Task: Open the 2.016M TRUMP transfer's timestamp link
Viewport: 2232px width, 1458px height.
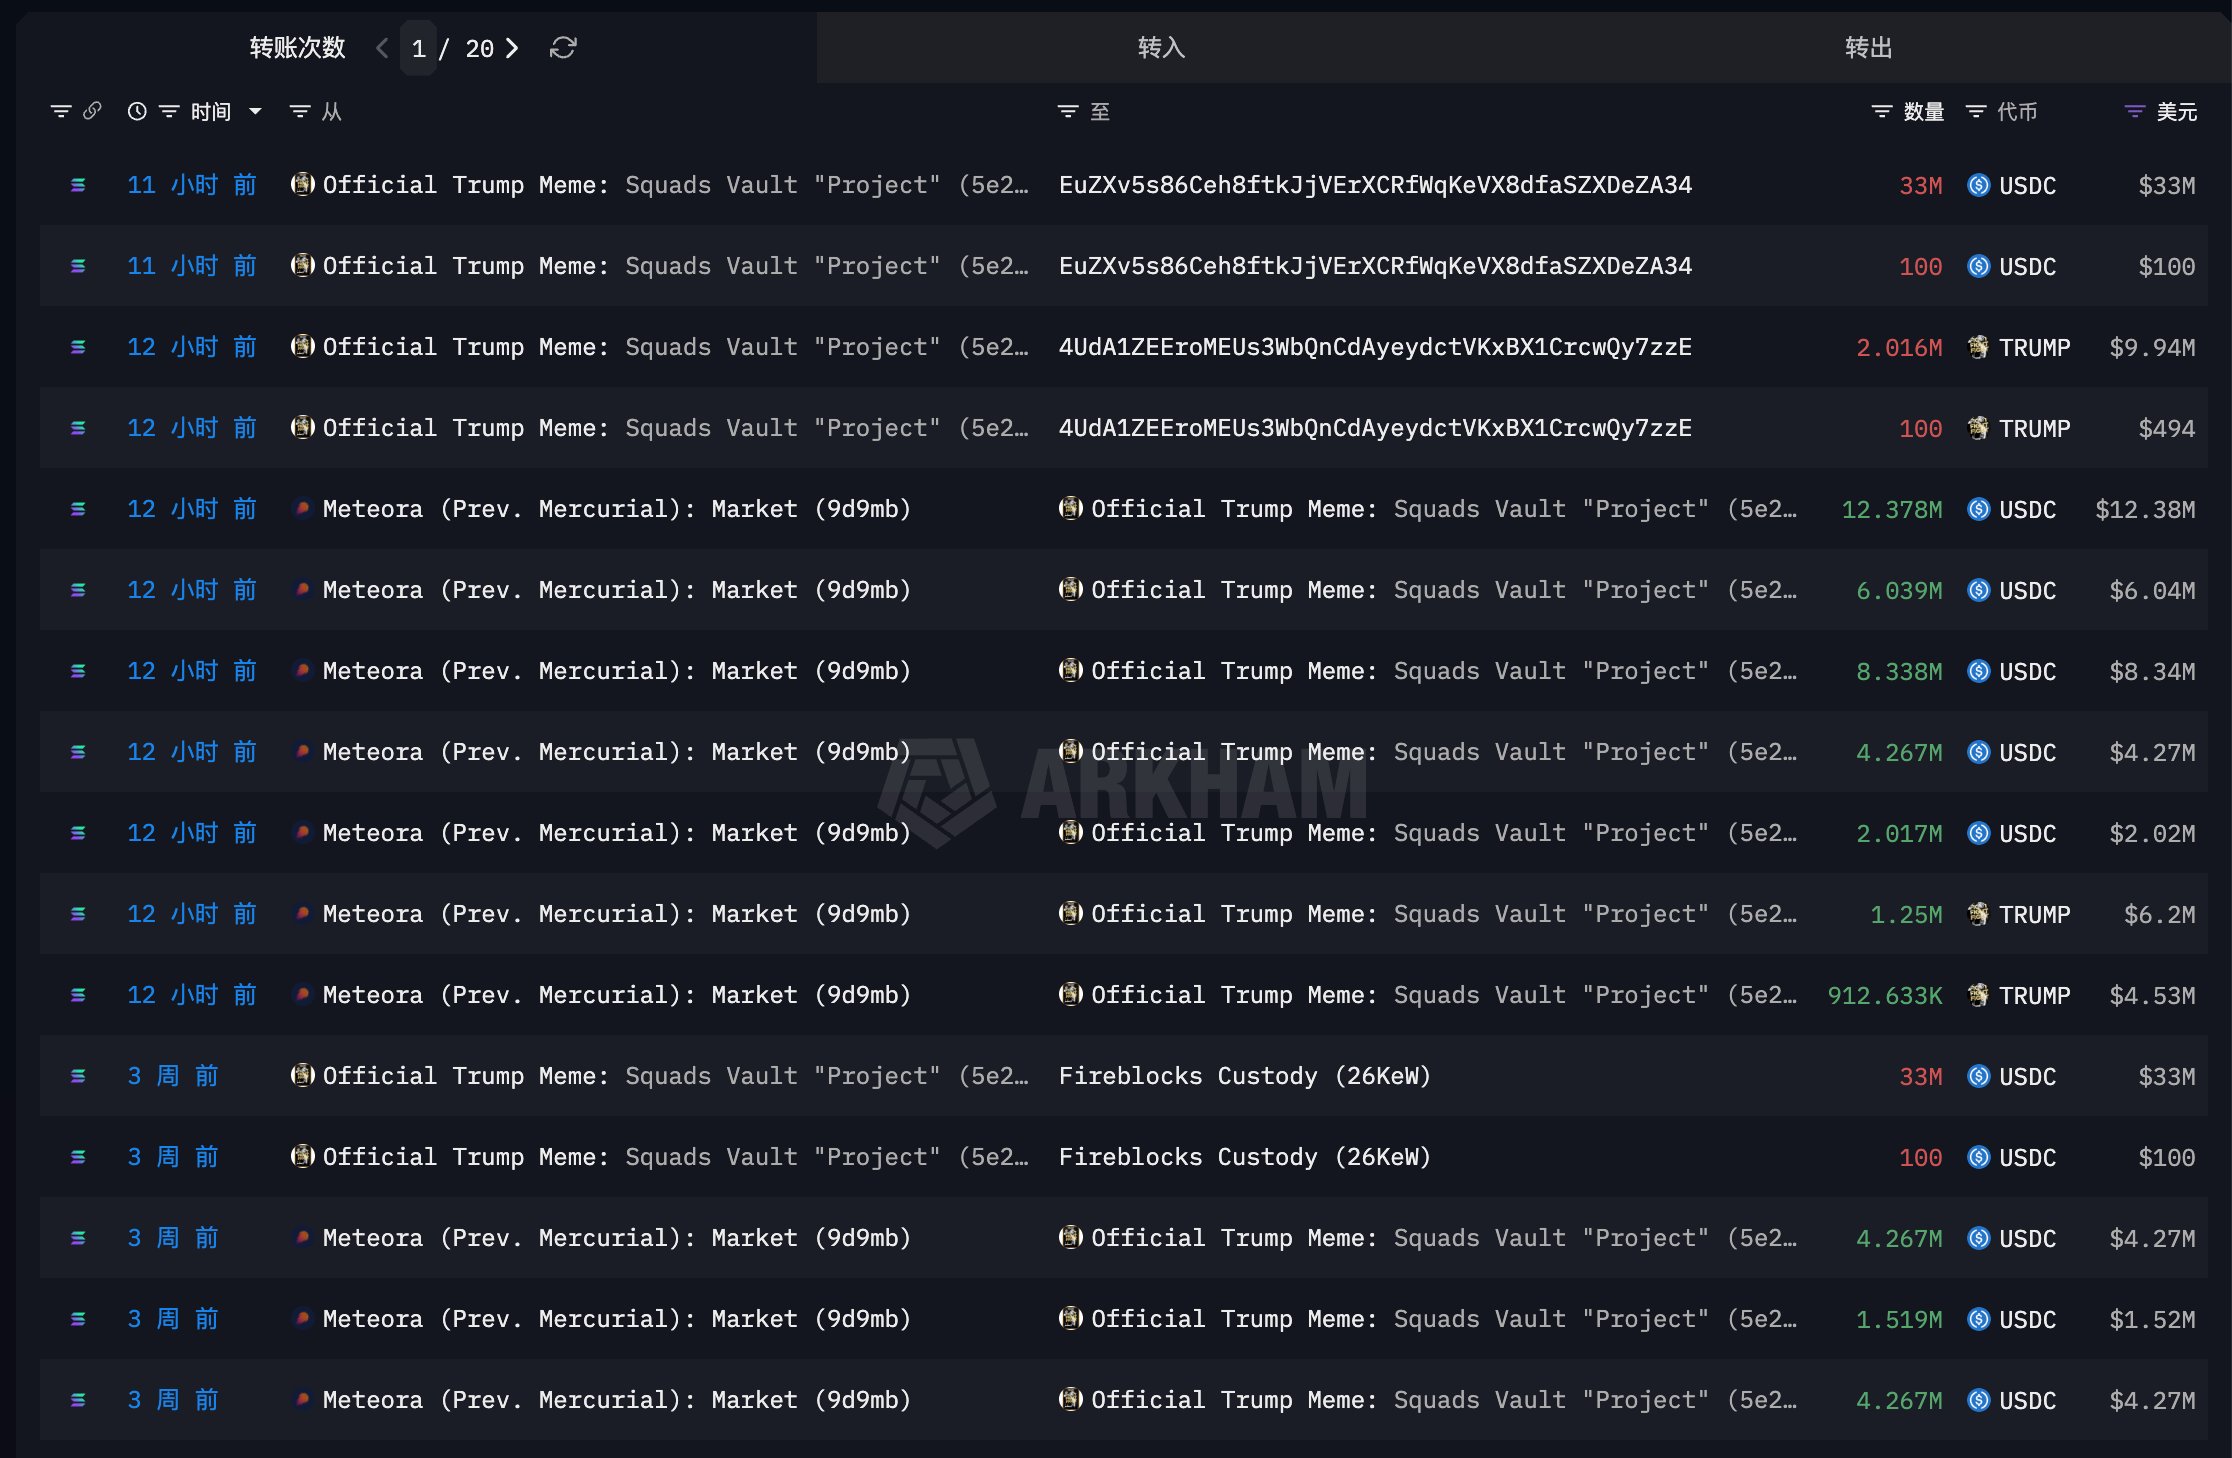Action: (192, 347)
